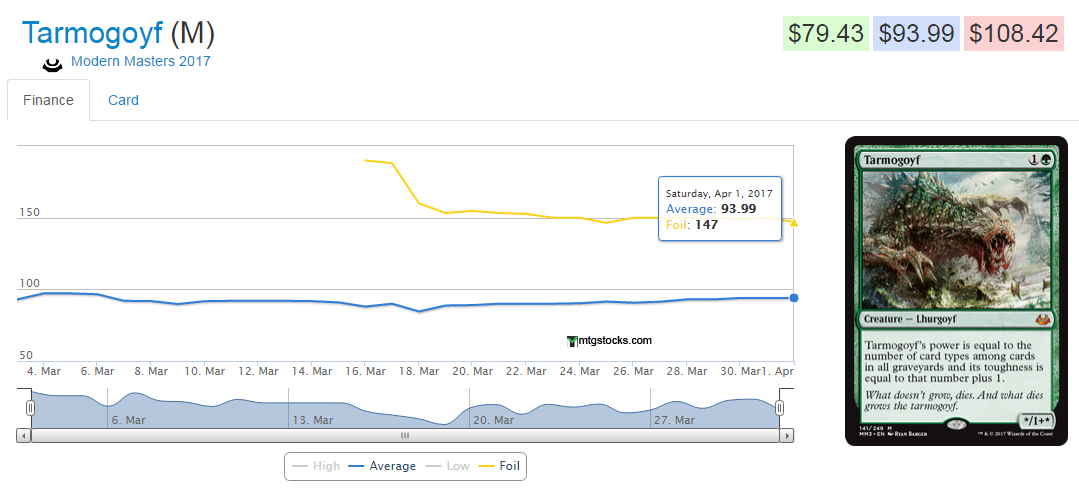This screenshot has width=1079, height=488.
Task: Click the '20. Mar' navigator label
Action: (495, 420)
